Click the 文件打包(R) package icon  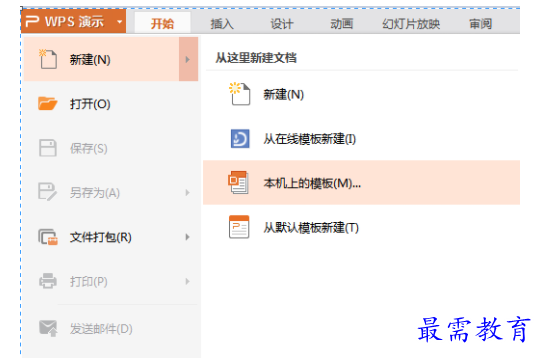click(x=48, y=237)
